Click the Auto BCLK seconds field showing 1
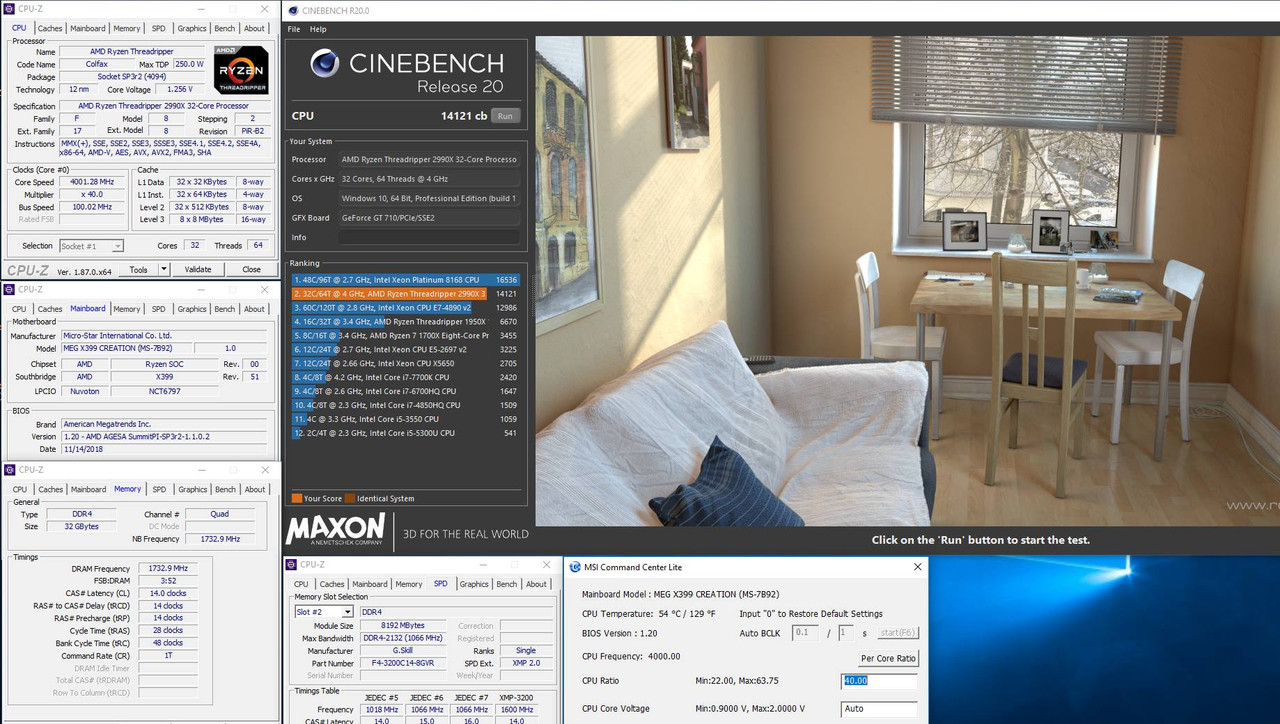This screenshot has width=1280, height=724. (845, 633)
